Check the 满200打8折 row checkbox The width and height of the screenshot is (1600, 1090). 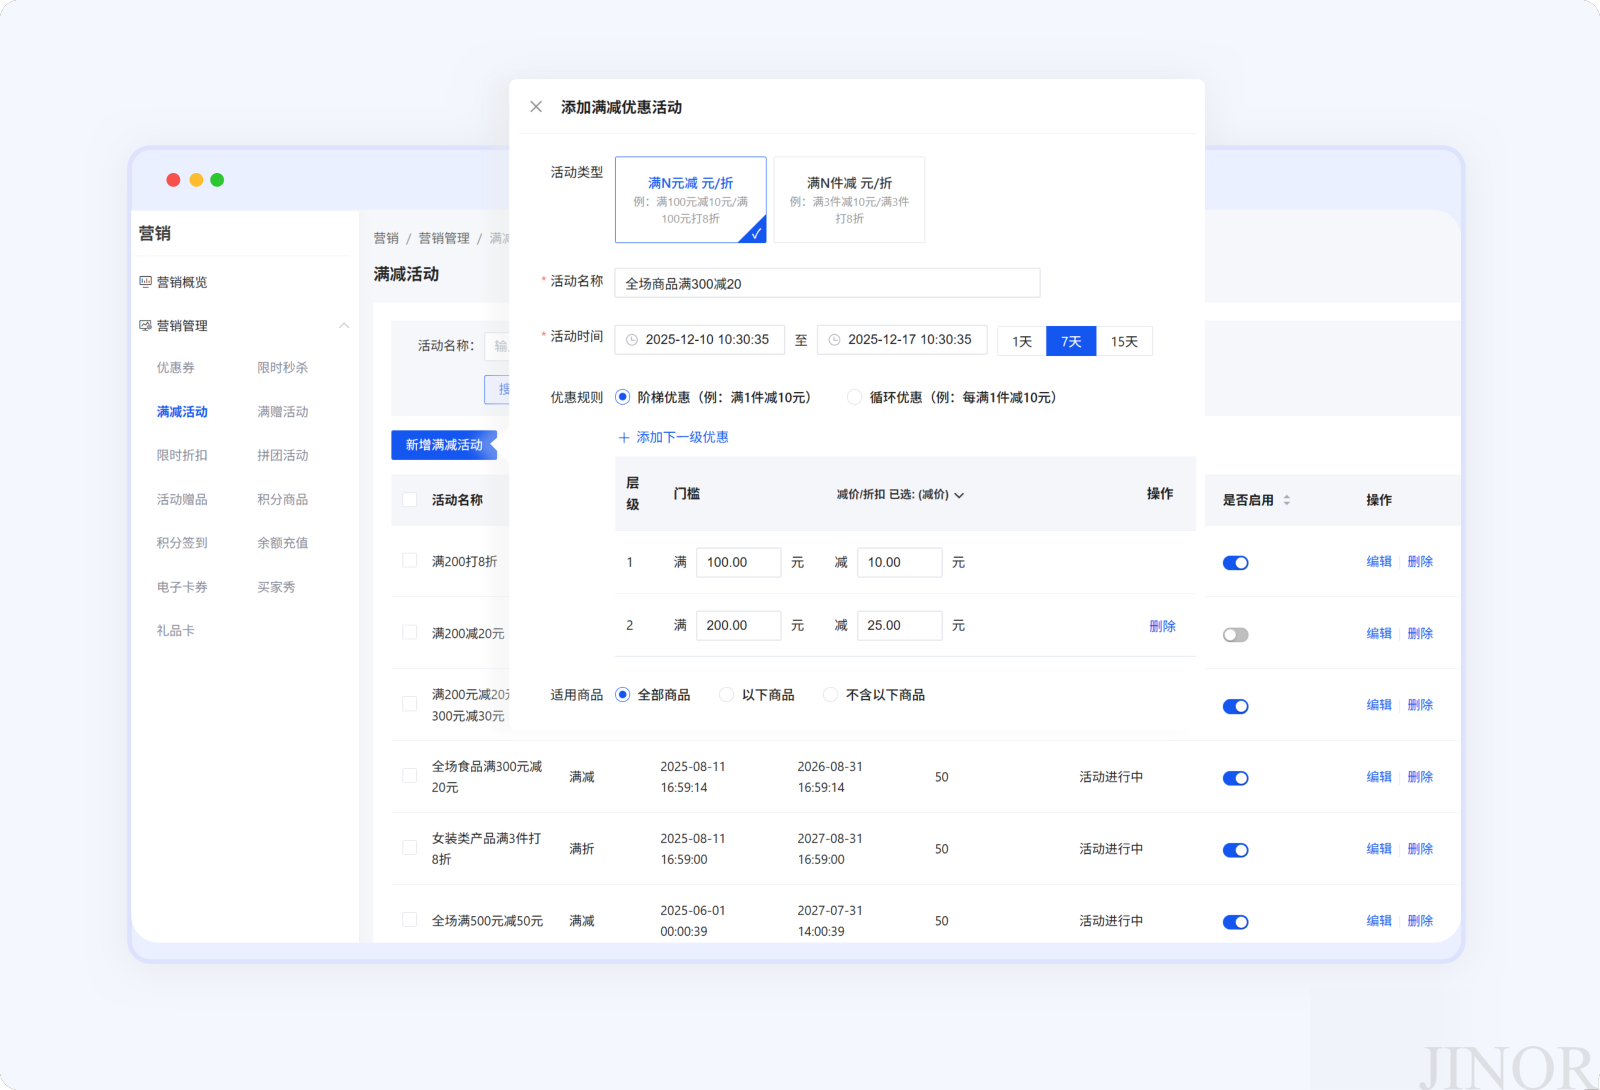point(410,561)
